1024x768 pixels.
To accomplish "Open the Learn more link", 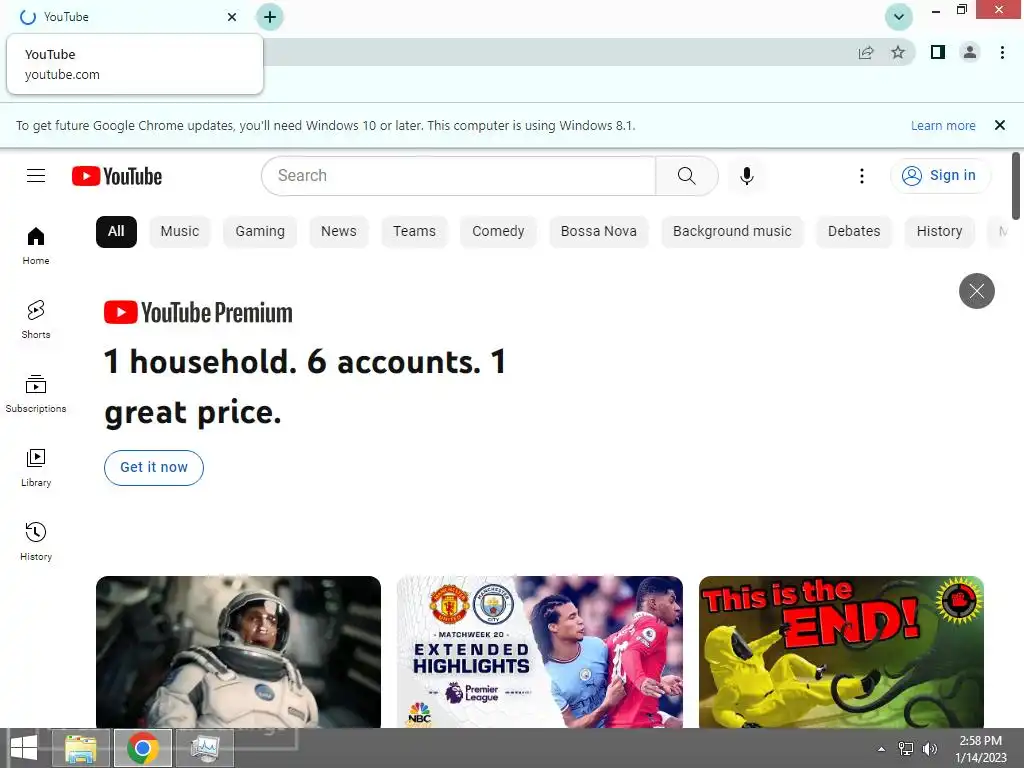I will pos(943,125).
